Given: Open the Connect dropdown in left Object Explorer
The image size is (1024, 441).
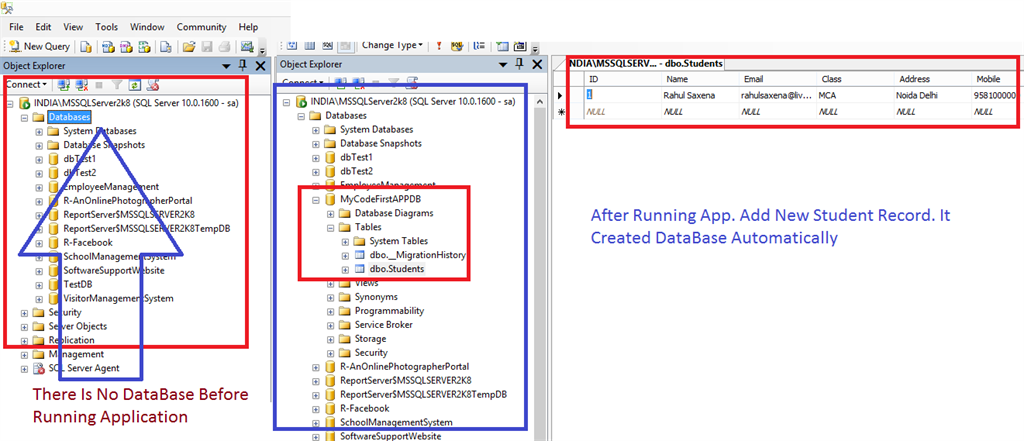Looking at the screenshot, I should [26, 84].
